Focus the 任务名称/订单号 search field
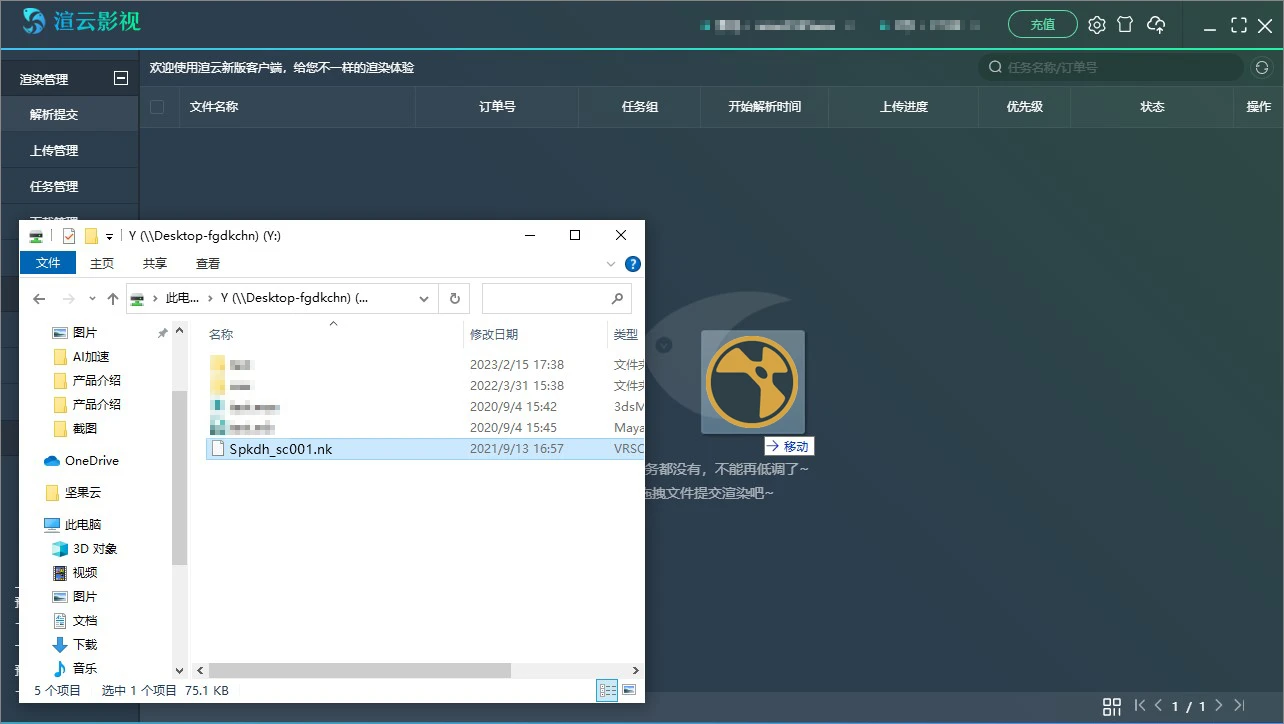The height and width of the screenshot is (724, 1284). 1110,67
